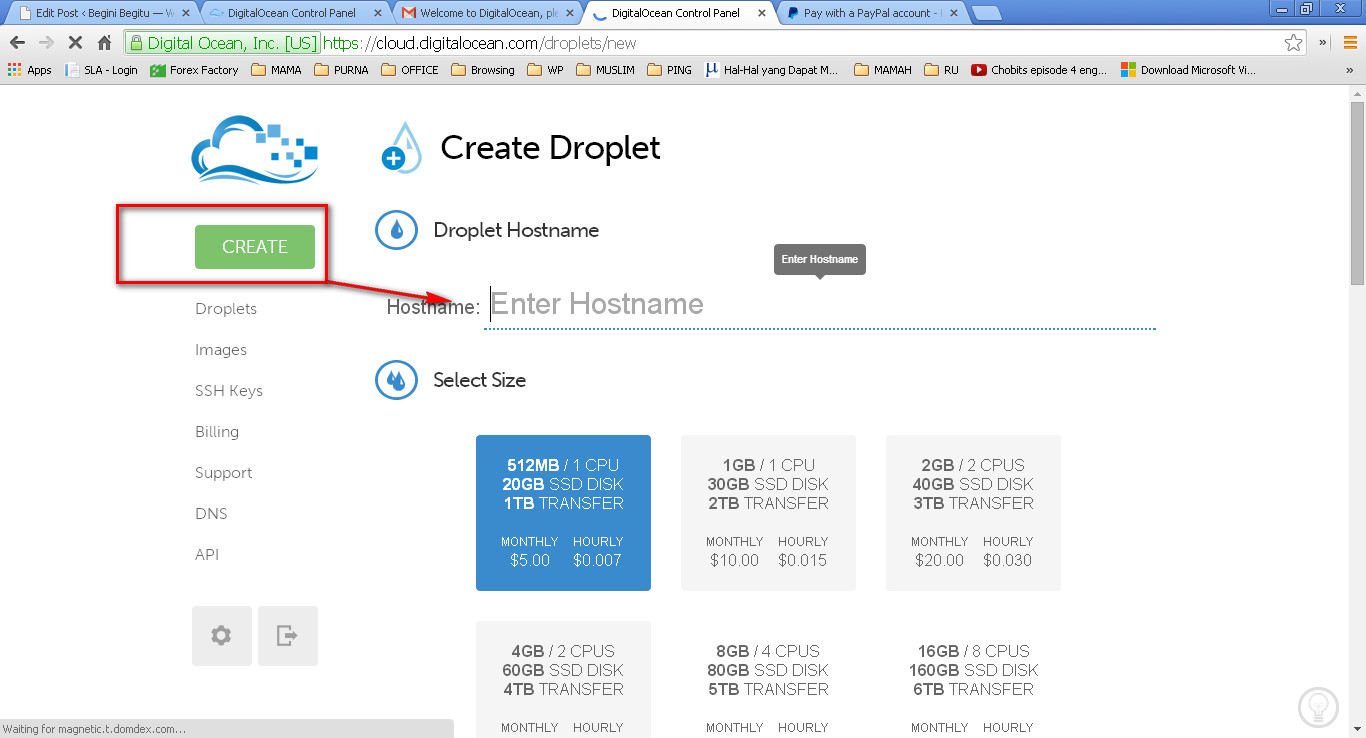Open Support in the sidebar
Viewport: 1366px width, 738px height.
[x=224, y=473]
